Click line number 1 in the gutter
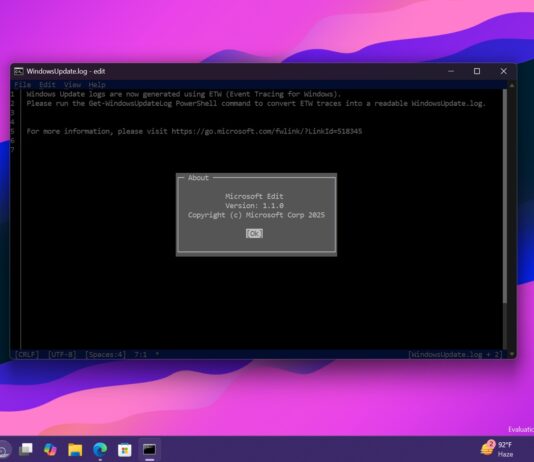Image resolution: width=534 pixels, height=462 pixels. [12, 94]
